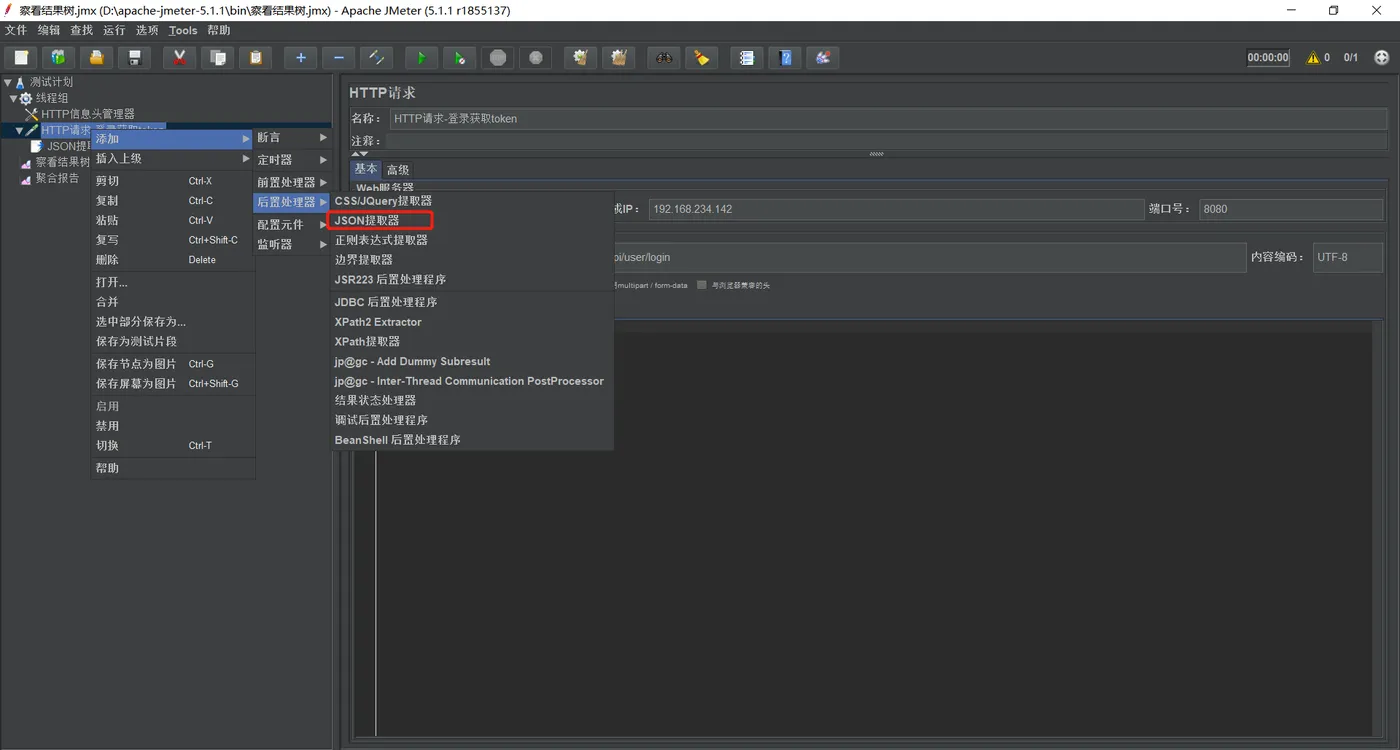Open the Templates toolbar icon

coord(59,58)
